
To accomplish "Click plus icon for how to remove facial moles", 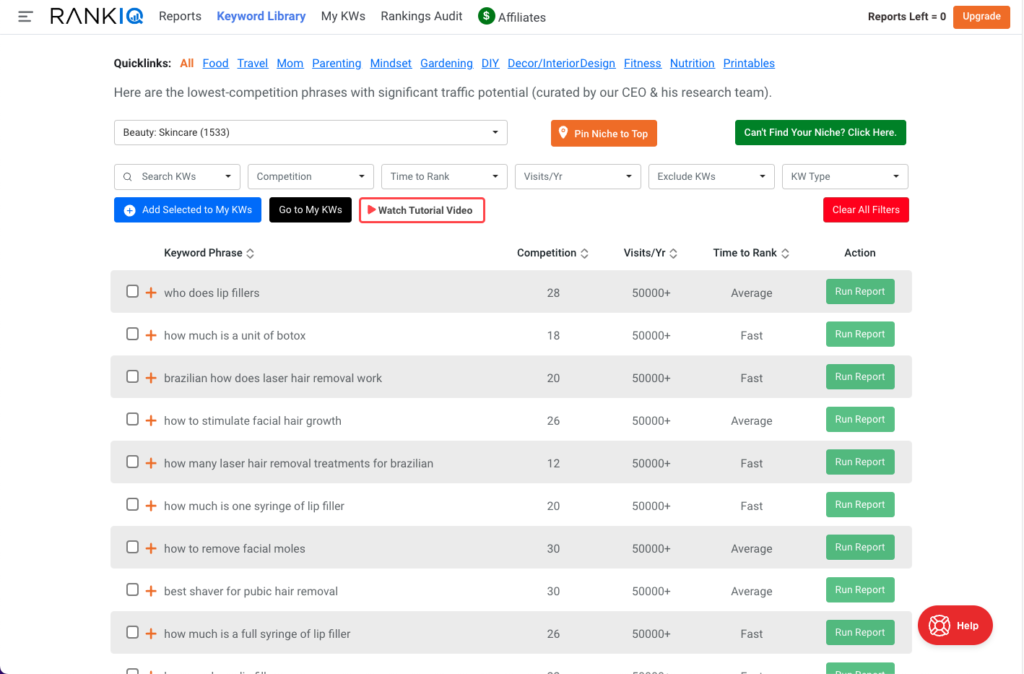I will tap(151, 548).
